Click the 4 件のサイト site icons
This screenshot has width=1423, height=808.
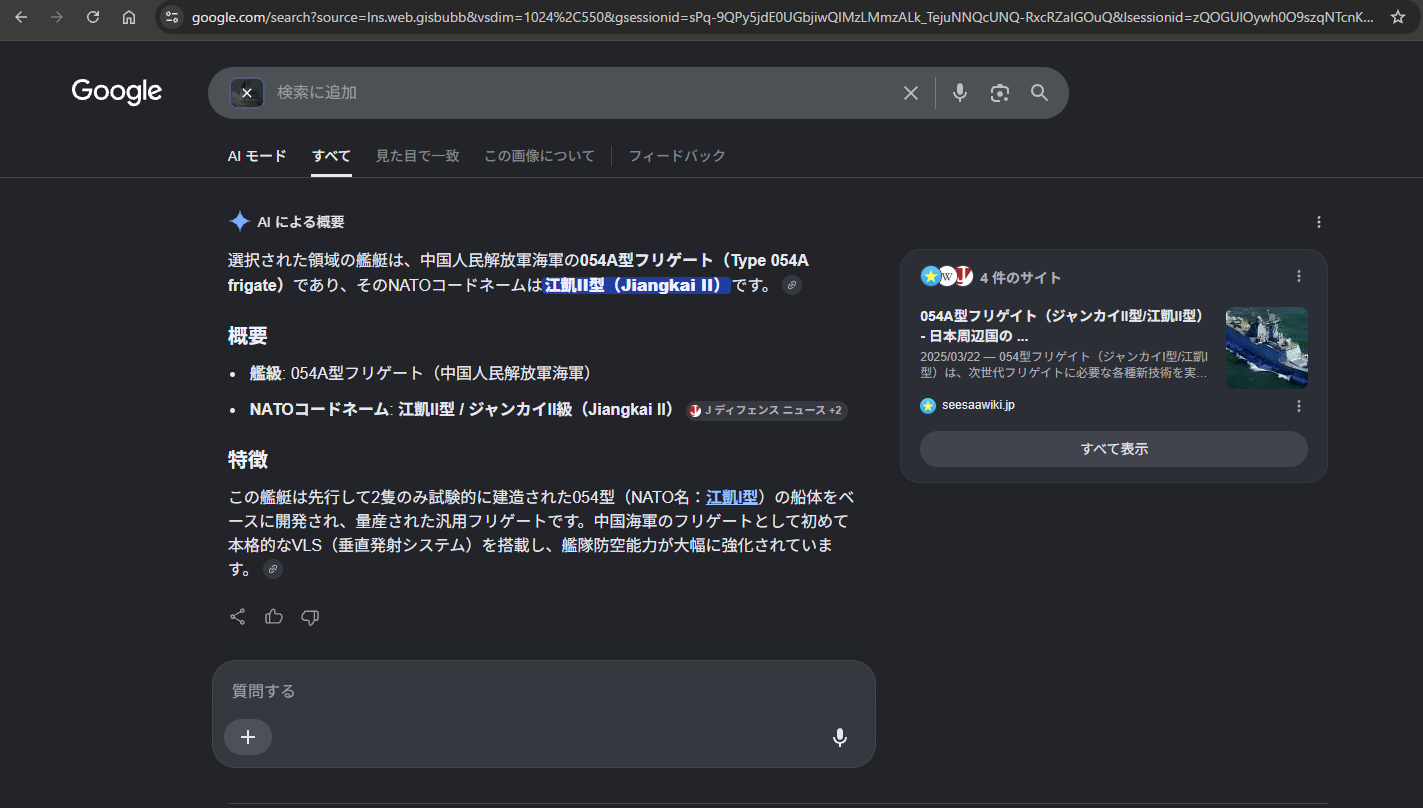tap(946, 276)
